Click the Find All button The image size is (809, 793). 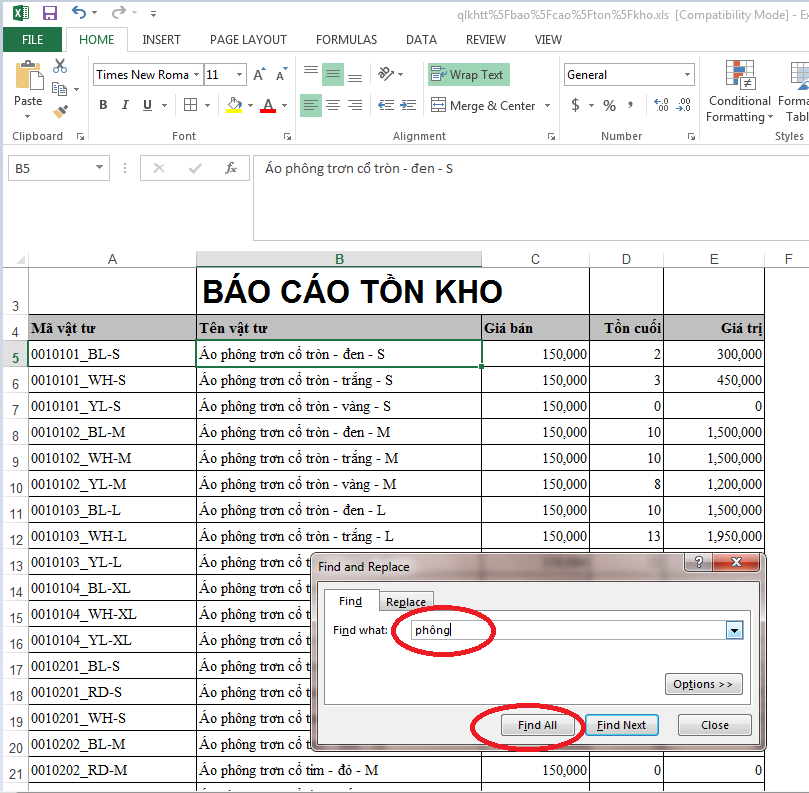point(537,725)
